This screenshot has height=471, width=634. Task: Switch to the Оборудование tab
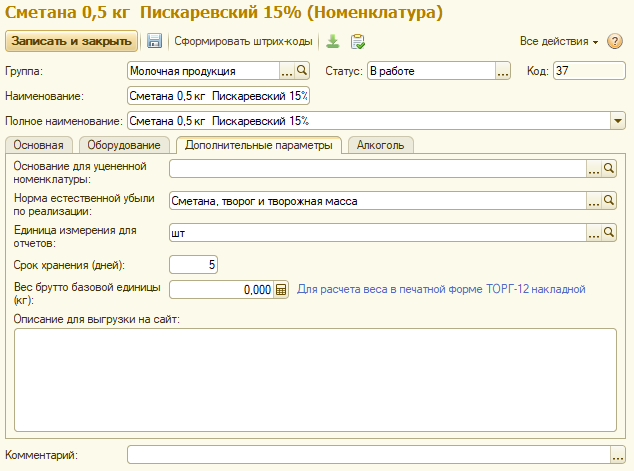tap(124, 145)
